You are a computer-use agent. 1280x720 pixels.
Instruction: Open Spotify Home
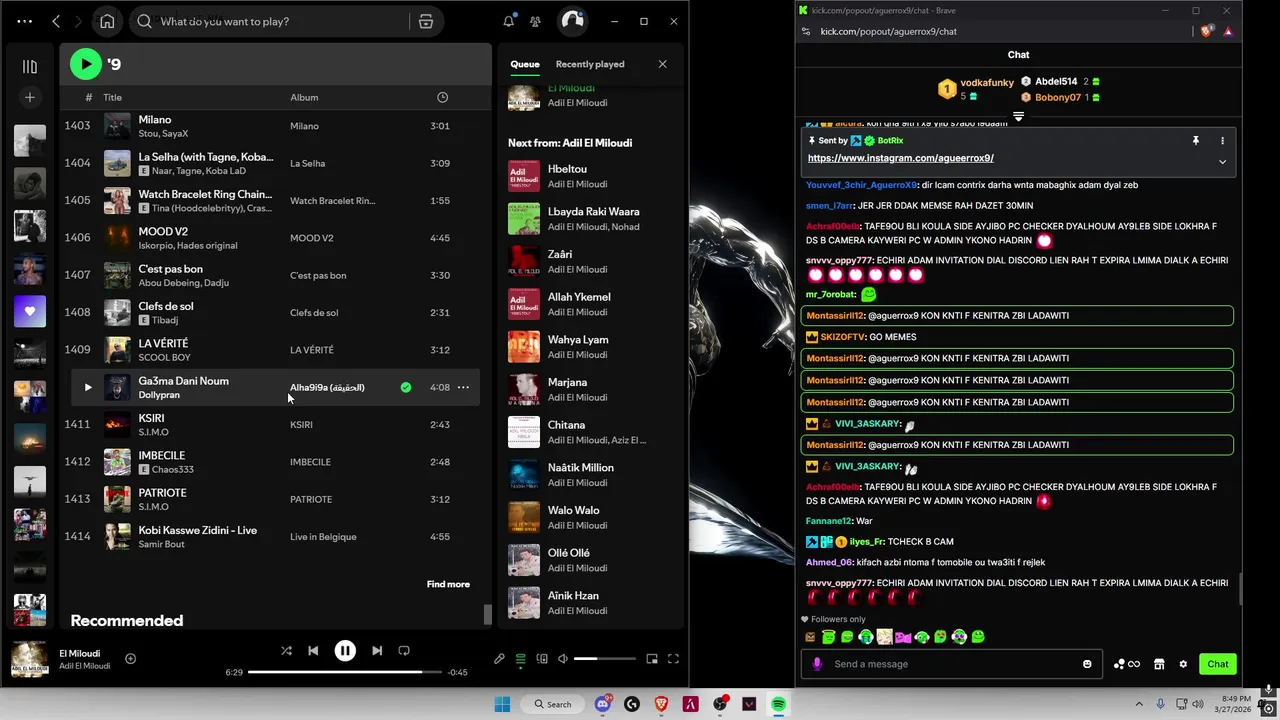click(x=107, y=21)
